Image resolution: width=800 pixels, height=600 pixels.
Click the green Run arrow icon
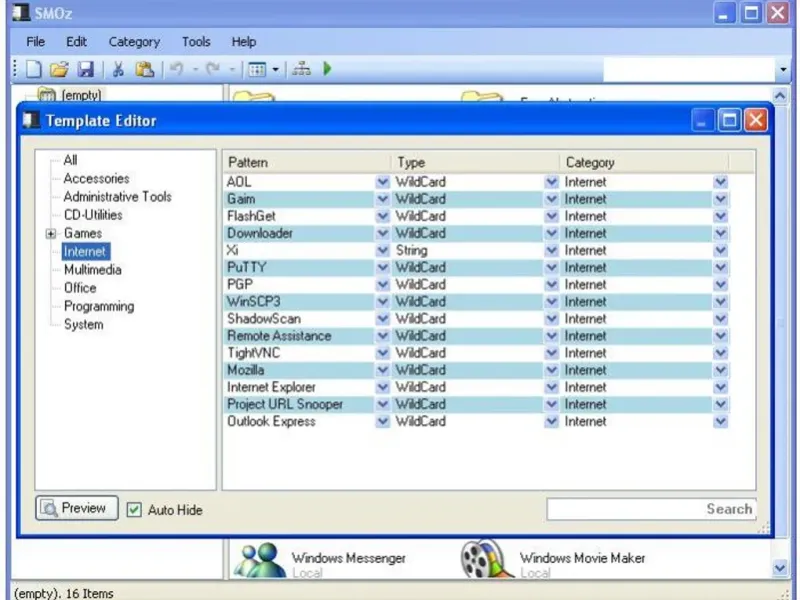[x=328, y=68]
